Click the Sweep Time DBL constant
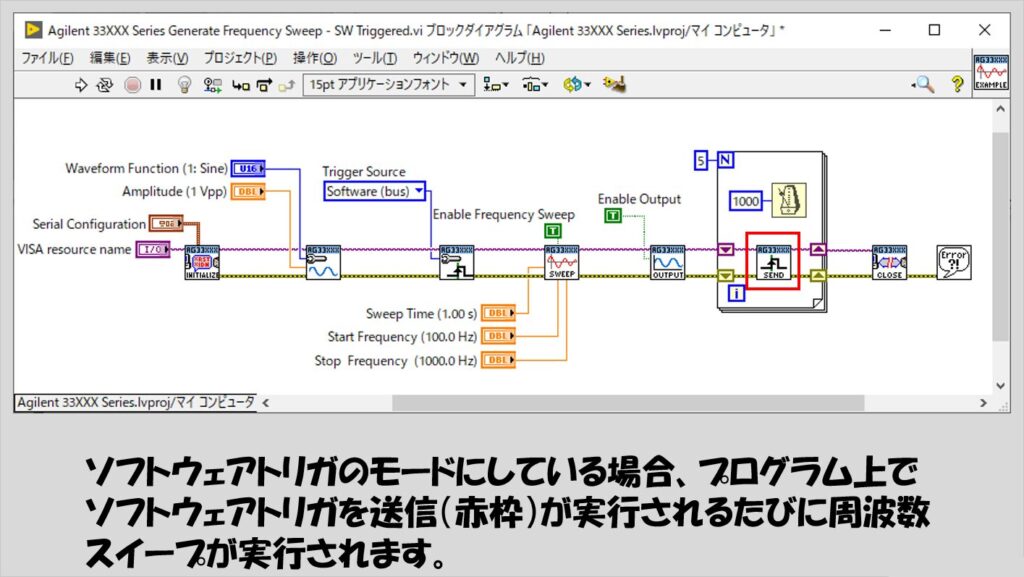 click(x=498, y=313)
